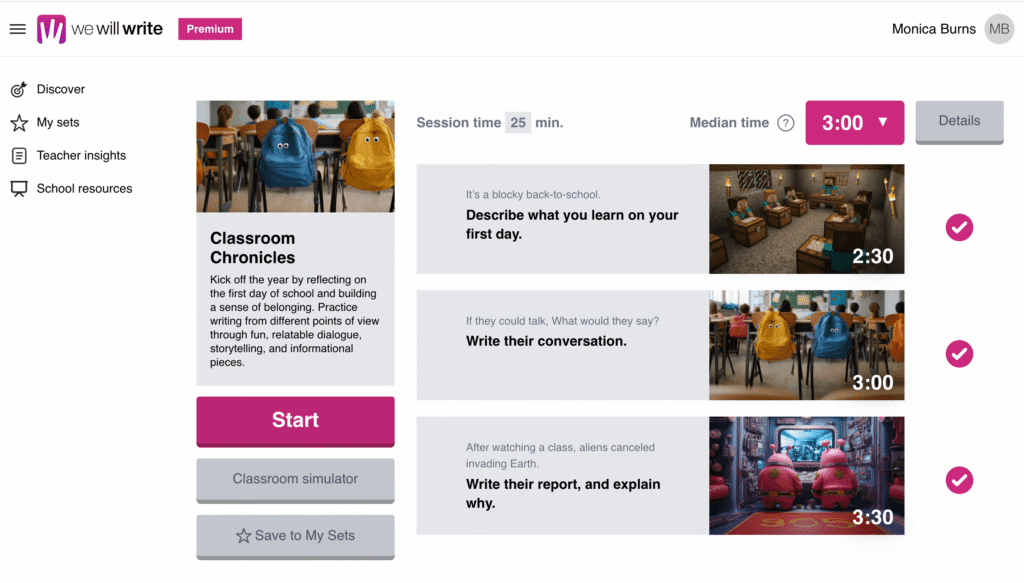This screenshot has height=583, width=1024.
Task: Open the hamburger menu icon
Action: (18, 29)
